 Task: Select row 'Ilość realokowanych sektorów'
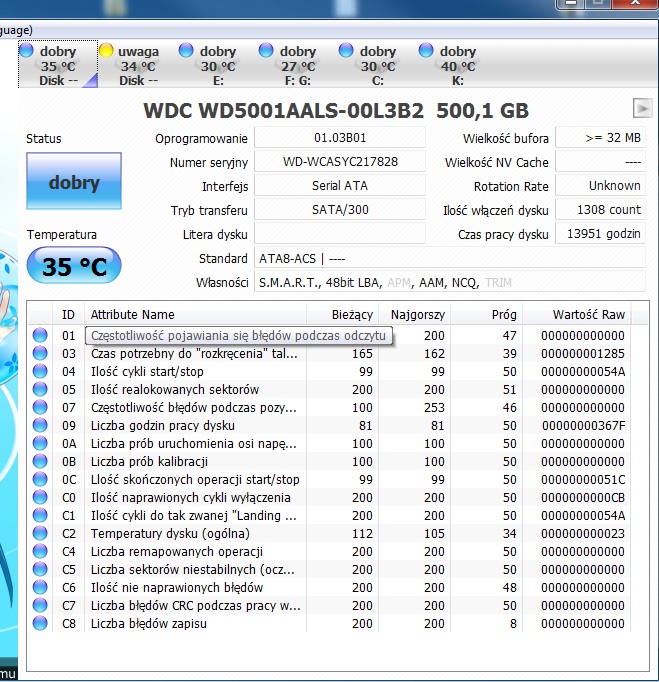tap(329, 389)
